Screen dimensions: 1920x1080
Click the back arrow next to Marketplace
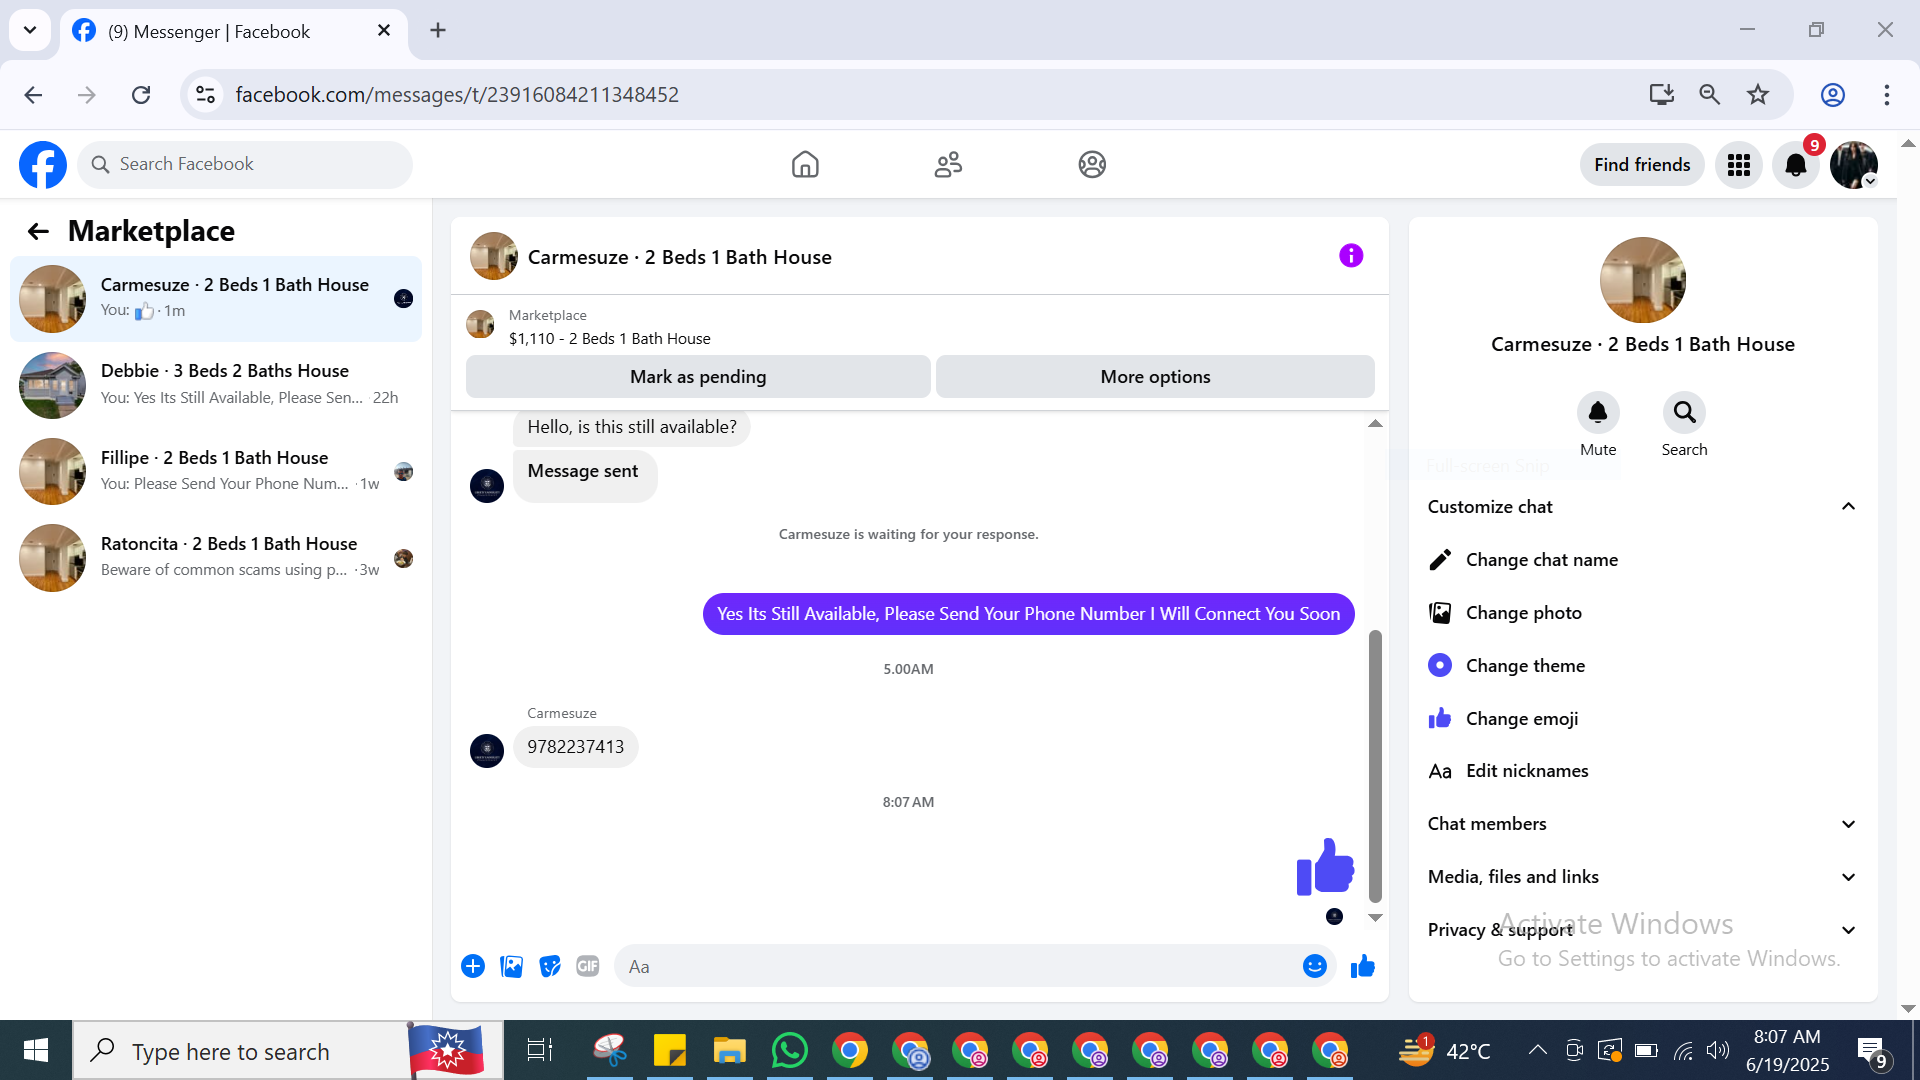[38, 232]
